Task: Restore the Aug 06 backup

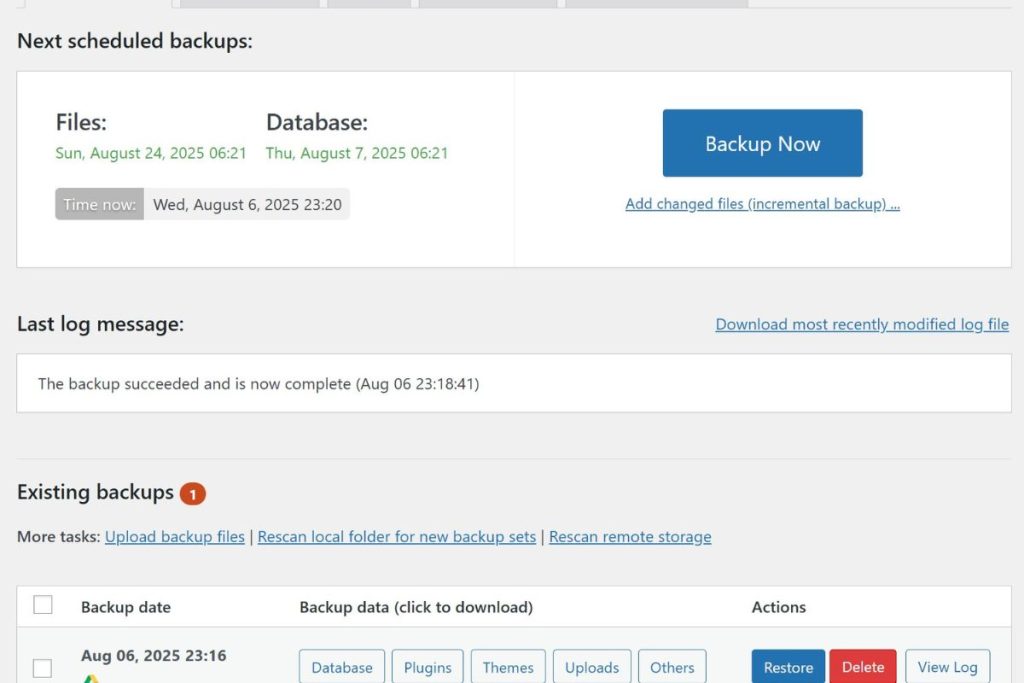Action: pyautogui.click(x=787, y=666)
